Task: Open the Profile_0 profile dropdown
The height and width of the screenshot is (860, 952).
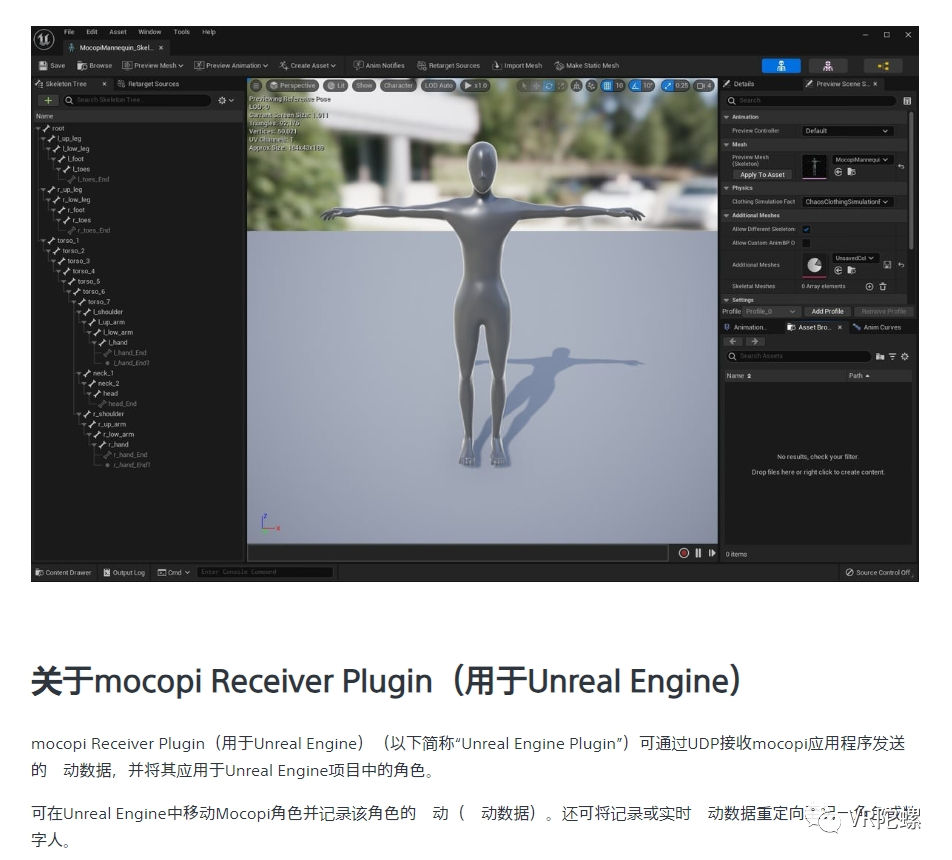Action: pos(771,312)
